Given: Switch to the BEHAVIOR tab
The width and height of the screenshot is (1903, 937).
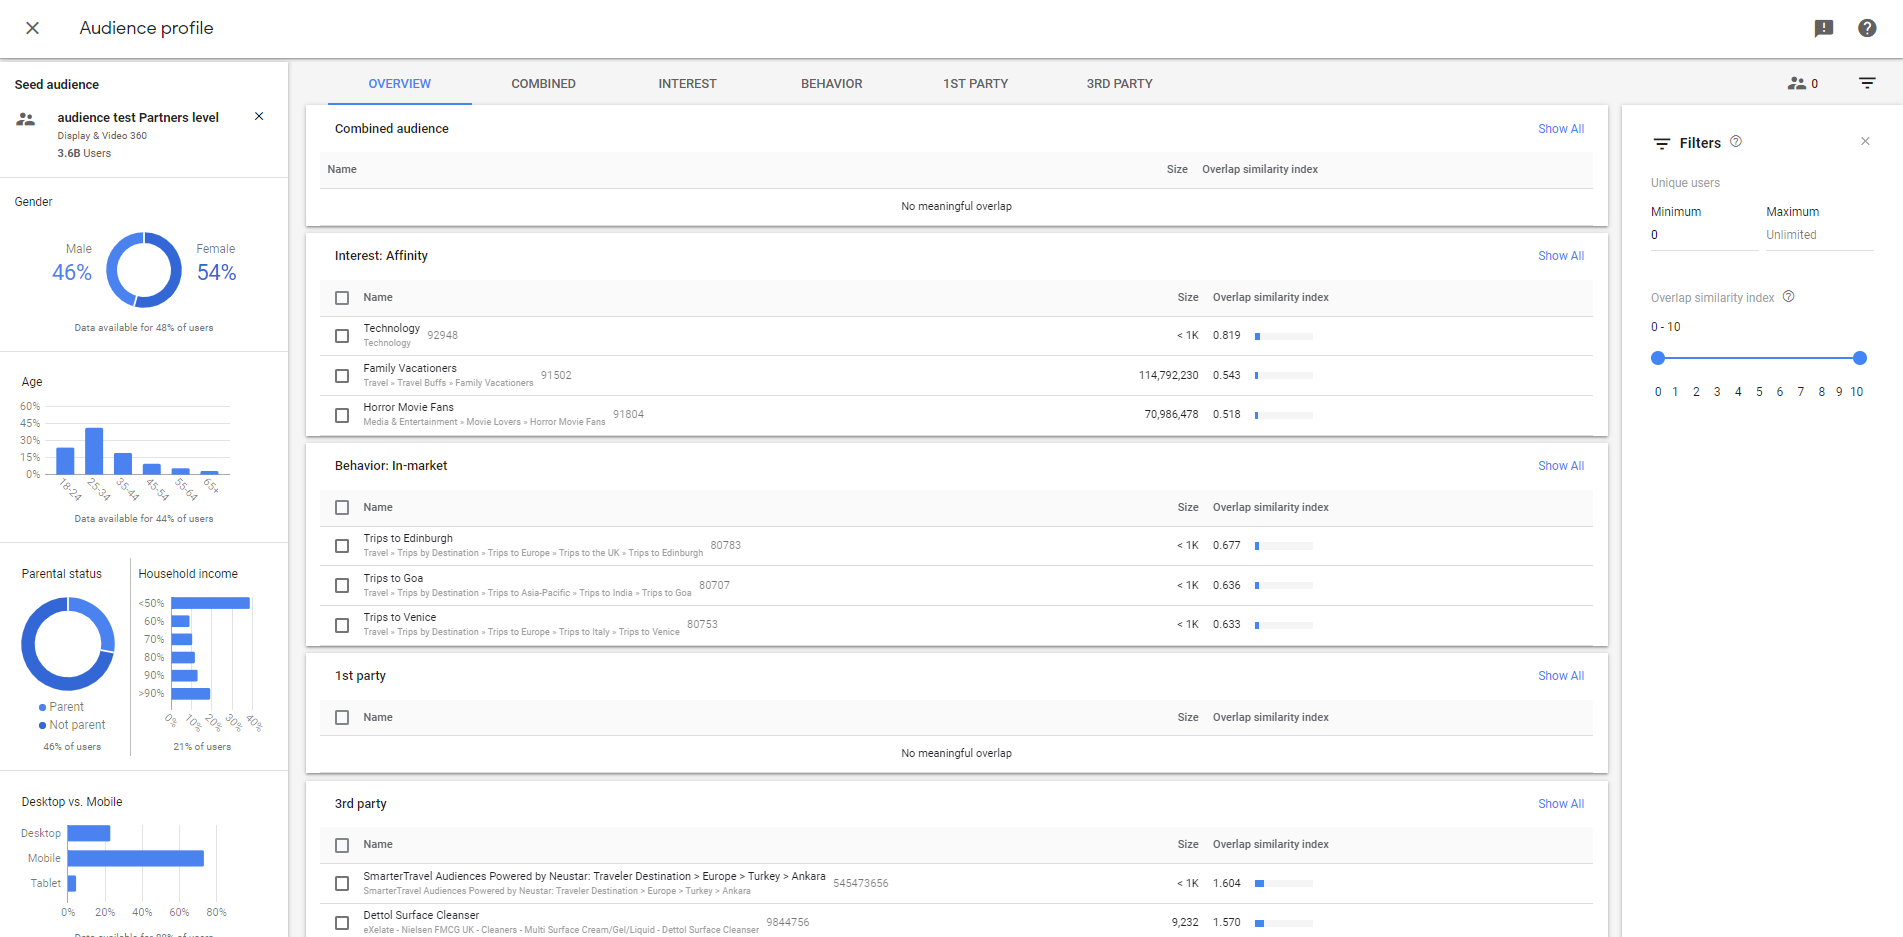Looking at the screenshot, I should coord(831,84).
